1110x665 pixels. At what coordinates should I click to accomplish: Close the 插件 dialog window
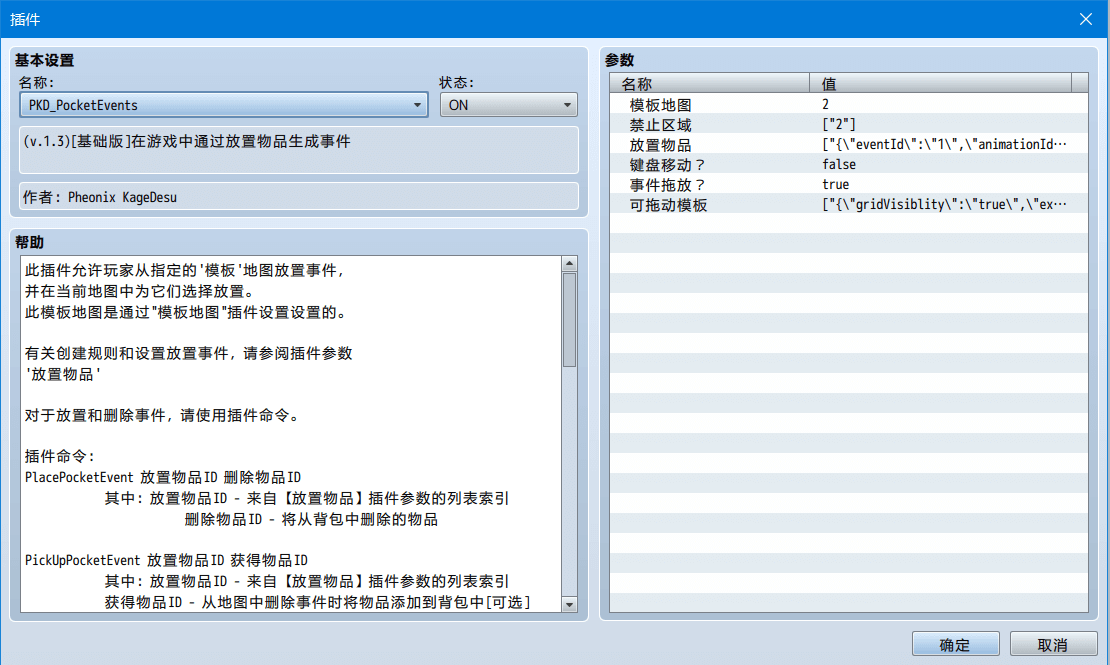click(x=1085, y=19)
